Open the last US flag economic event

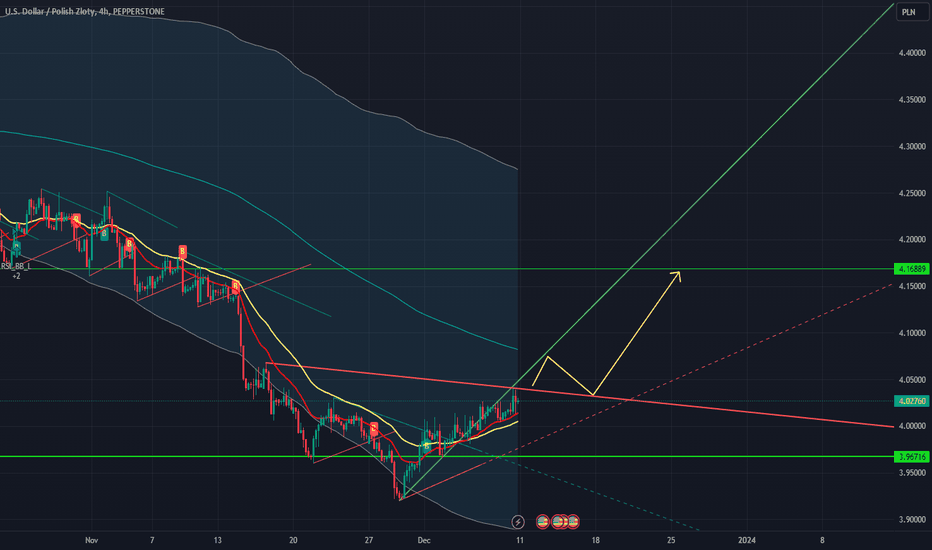click(572, 521)
